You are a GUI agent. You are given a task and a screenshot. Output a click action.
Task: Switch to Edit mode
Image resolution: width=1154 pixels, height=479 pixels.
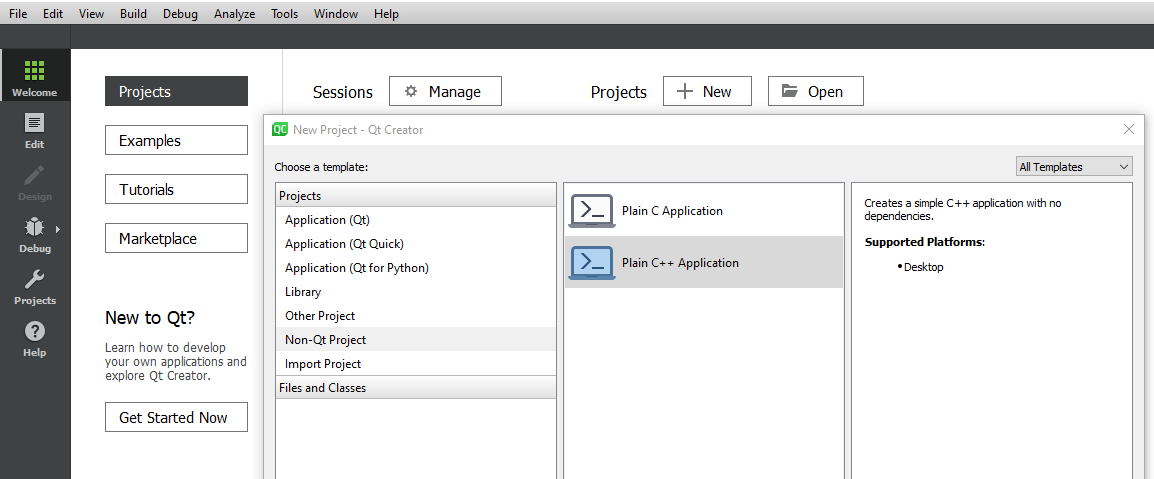coord(35,131)
